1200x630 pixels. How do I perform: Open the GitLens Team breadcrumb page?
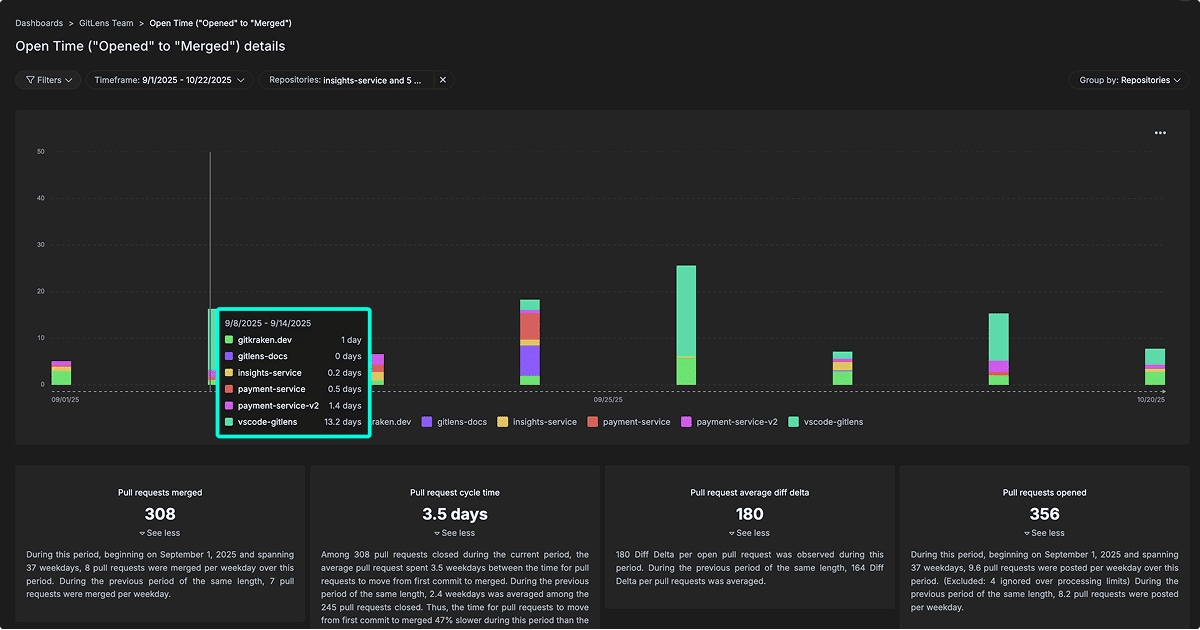tap(106, 22)
